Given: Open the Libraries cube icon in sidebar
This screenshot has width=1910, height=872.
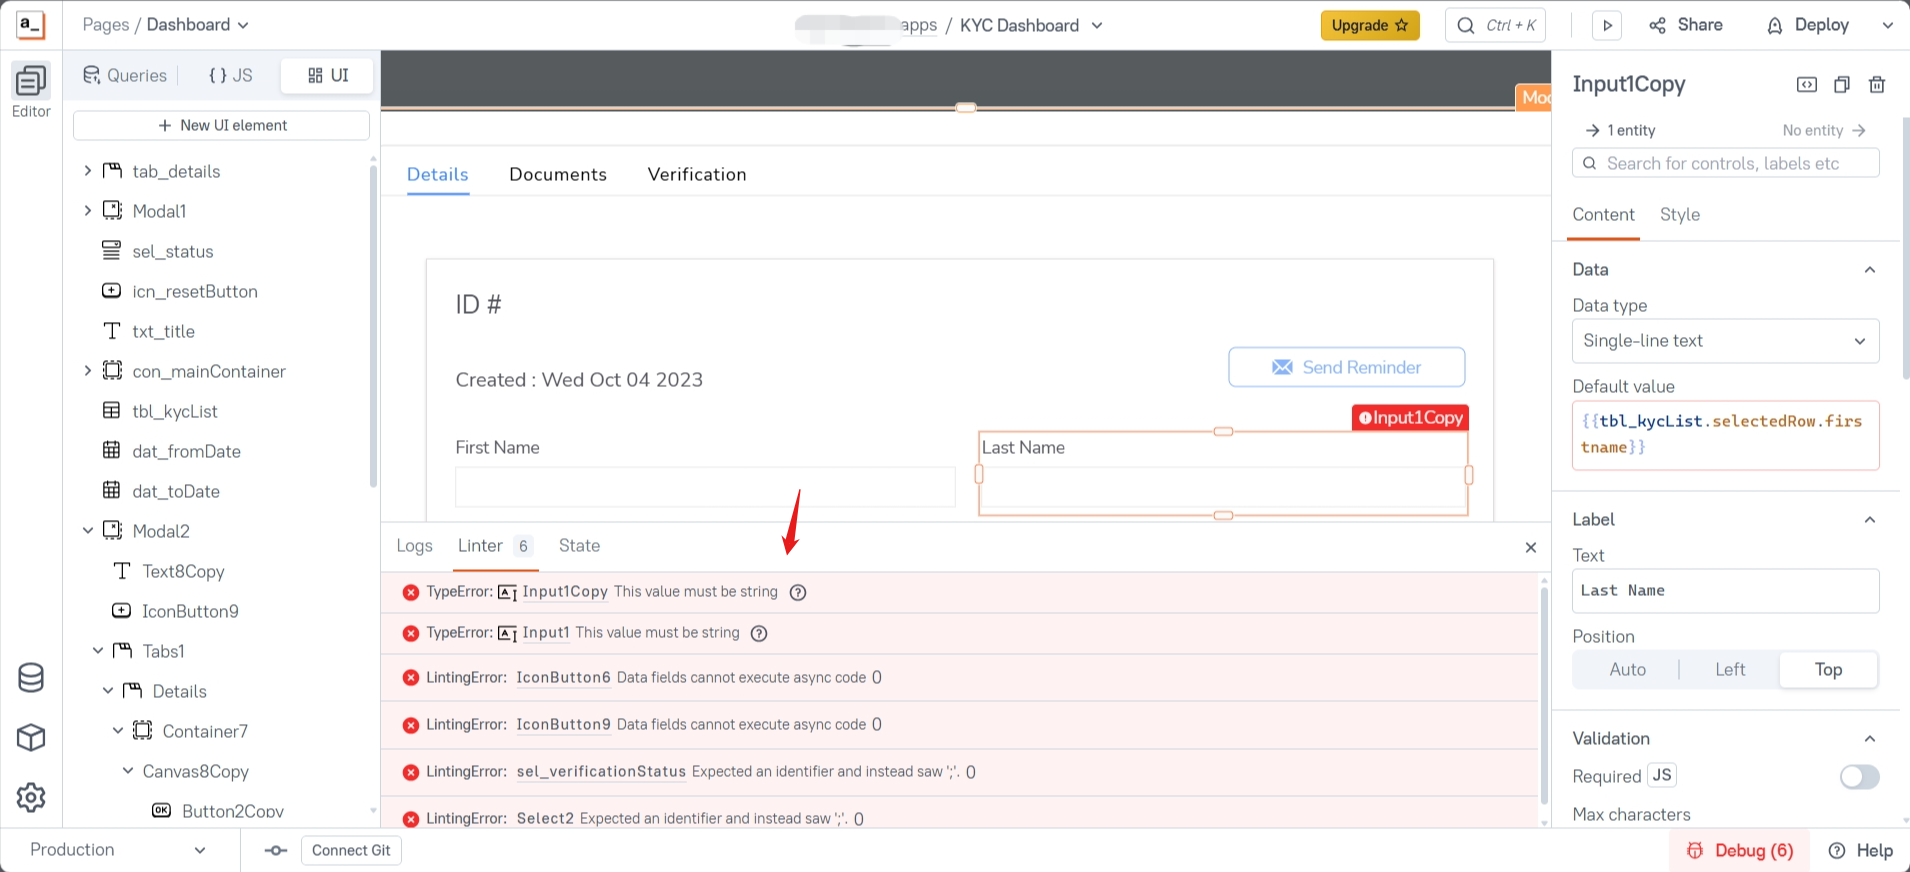Looking at the screenshot, I should click(31, 738).
